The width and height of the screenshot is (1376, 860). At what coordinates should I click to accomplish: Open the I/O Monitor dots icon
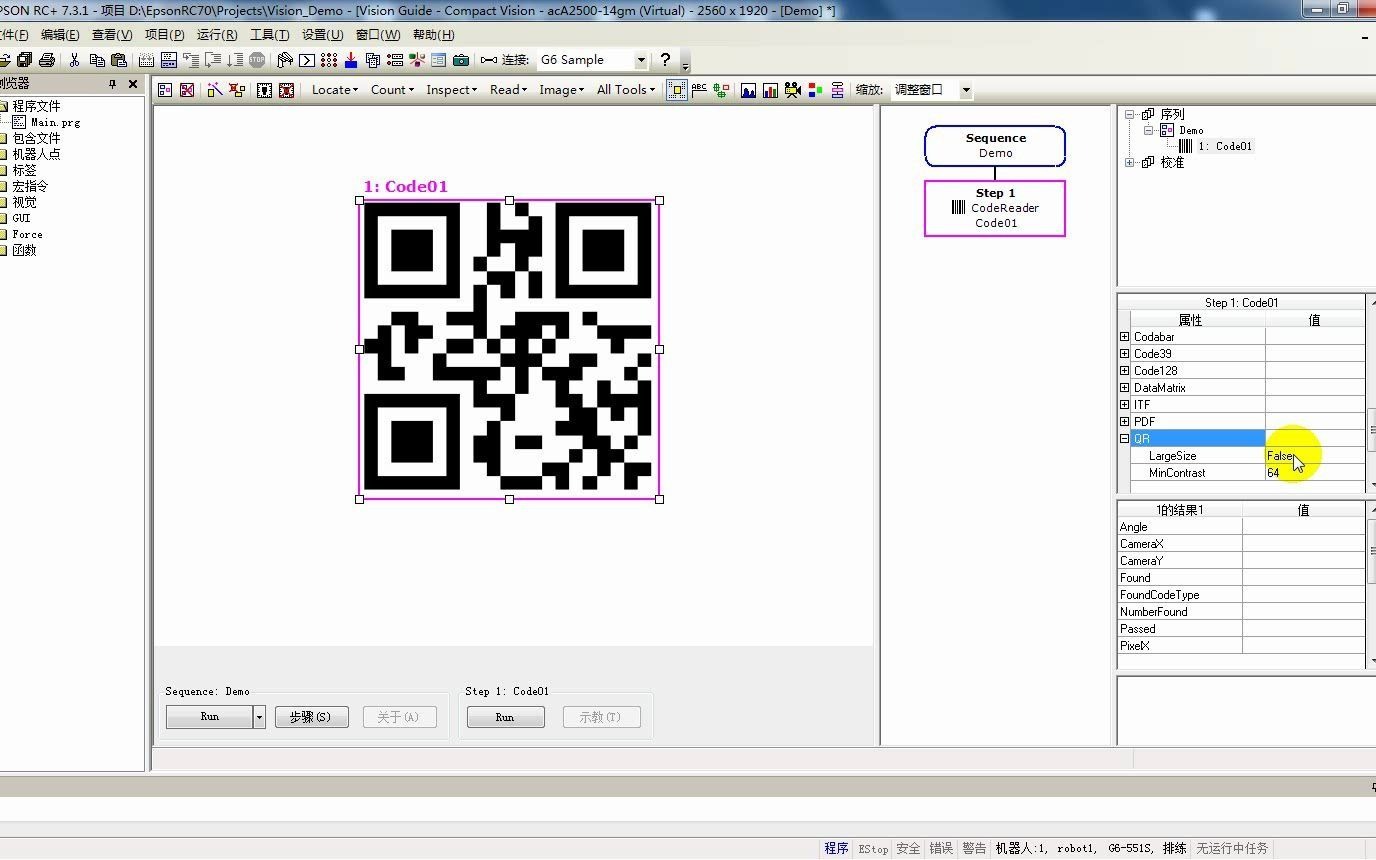pyautogui.click(x=329, y=60)
